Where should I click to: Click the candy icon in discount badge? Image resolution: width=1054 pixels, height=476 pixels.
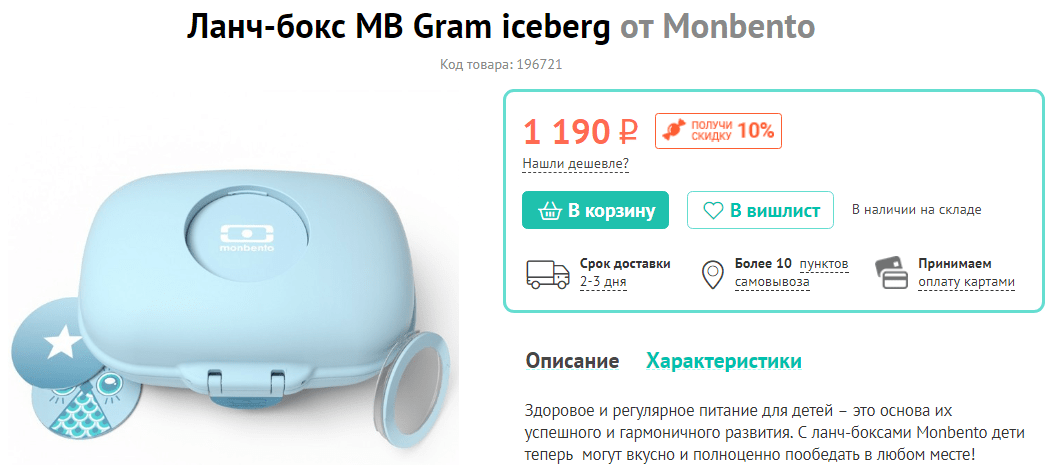674,131
